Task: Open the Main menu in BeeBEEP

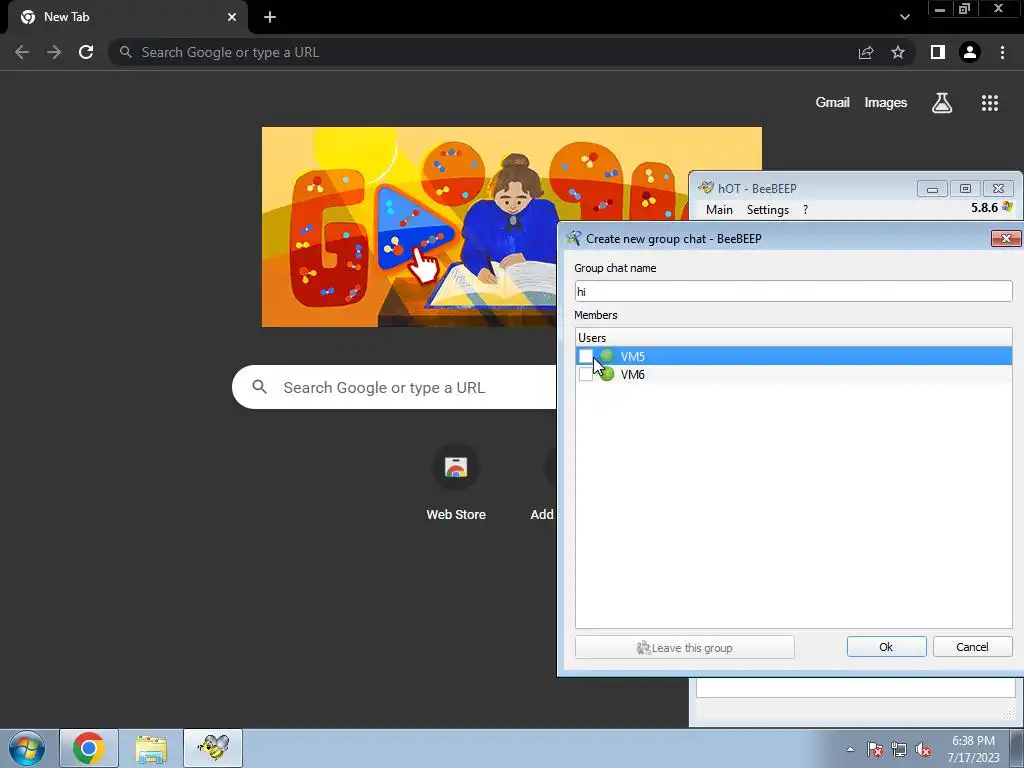Action: [719, 210]
